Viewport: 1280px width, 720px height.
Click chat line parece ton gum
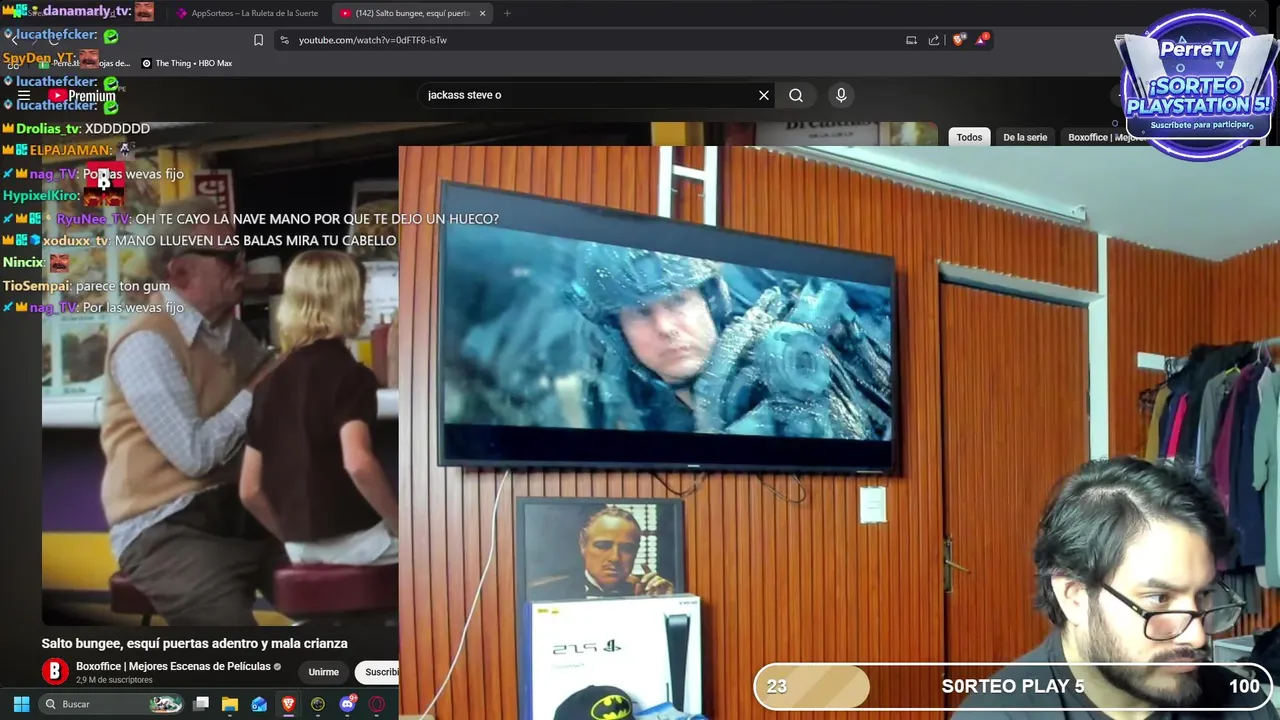coord(86,286)
